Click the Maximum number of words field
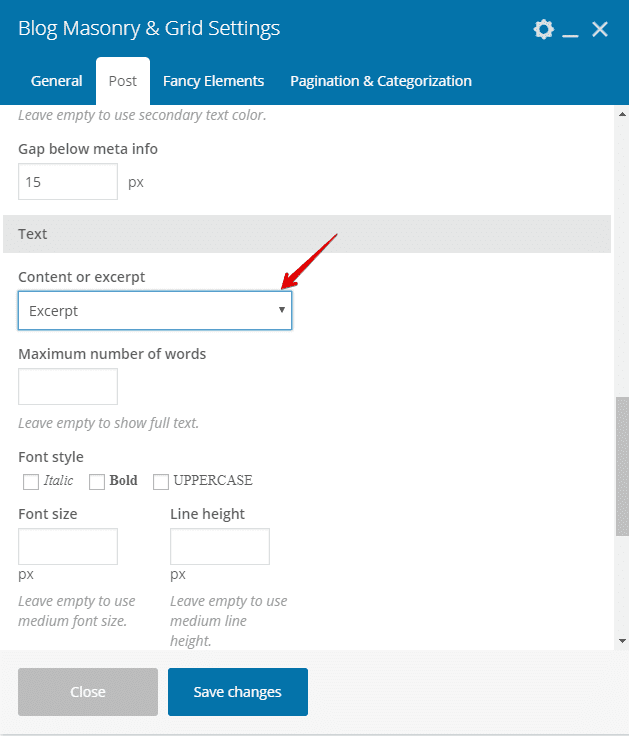The height and width of the screenshot is (736, 629). click(x=68, y=386)
